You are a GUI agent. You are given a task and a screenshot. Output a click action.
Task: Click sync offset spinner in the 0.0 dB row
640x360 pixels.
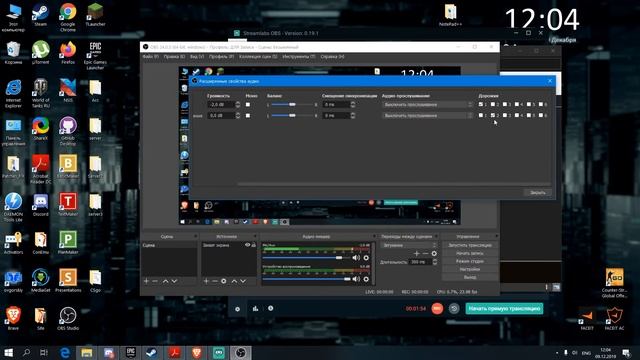click(353, 116)
